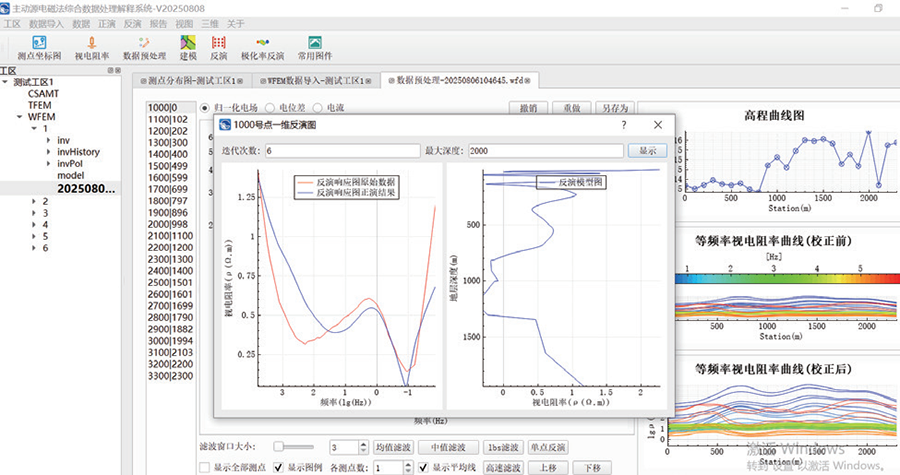Open the 数据预处理 tool

[x=144, y=47]
